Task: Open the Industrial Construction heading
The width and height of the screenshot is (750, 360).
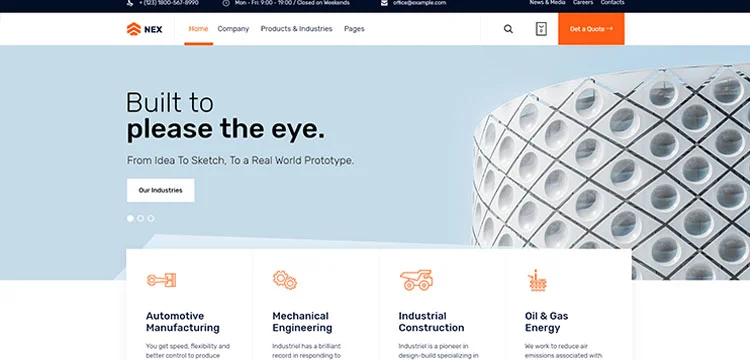Action: [431, 322]
